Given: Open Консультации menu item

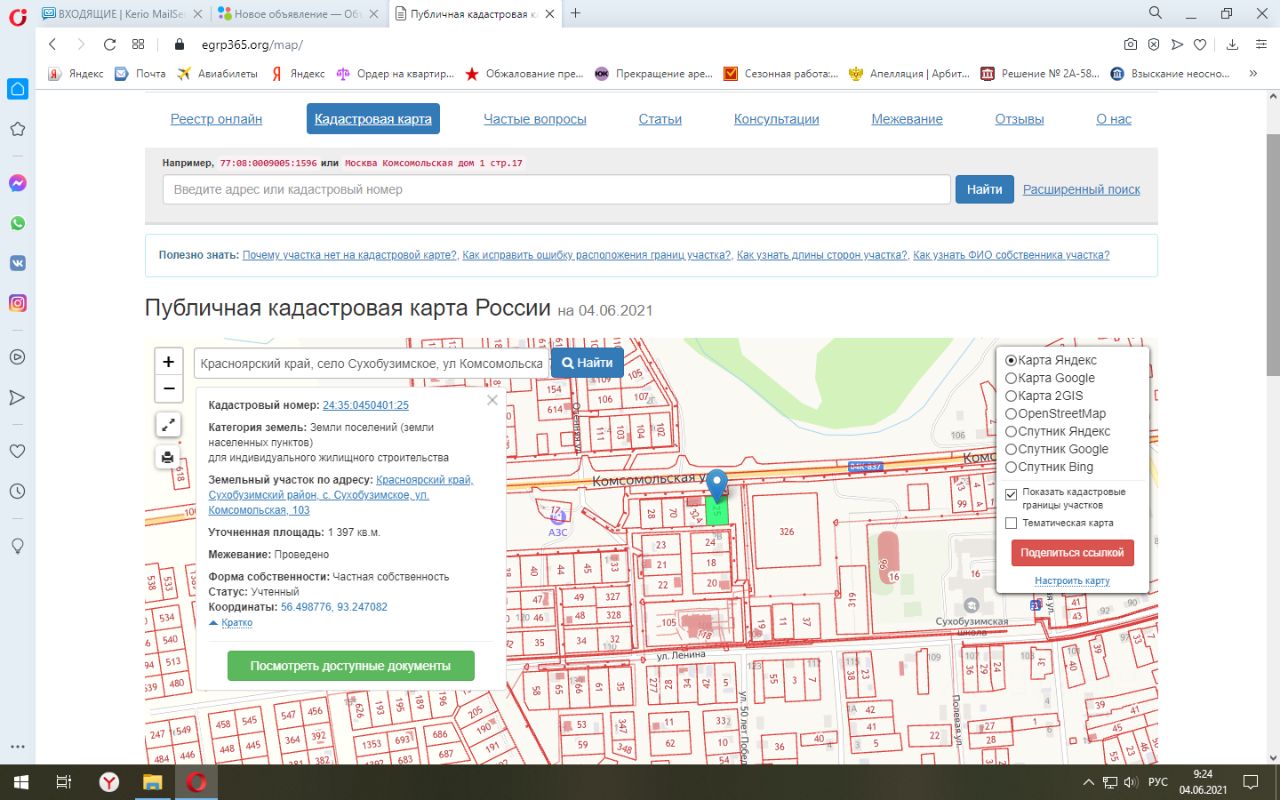Looking at the screenshot, I should (x=776, y=119).
